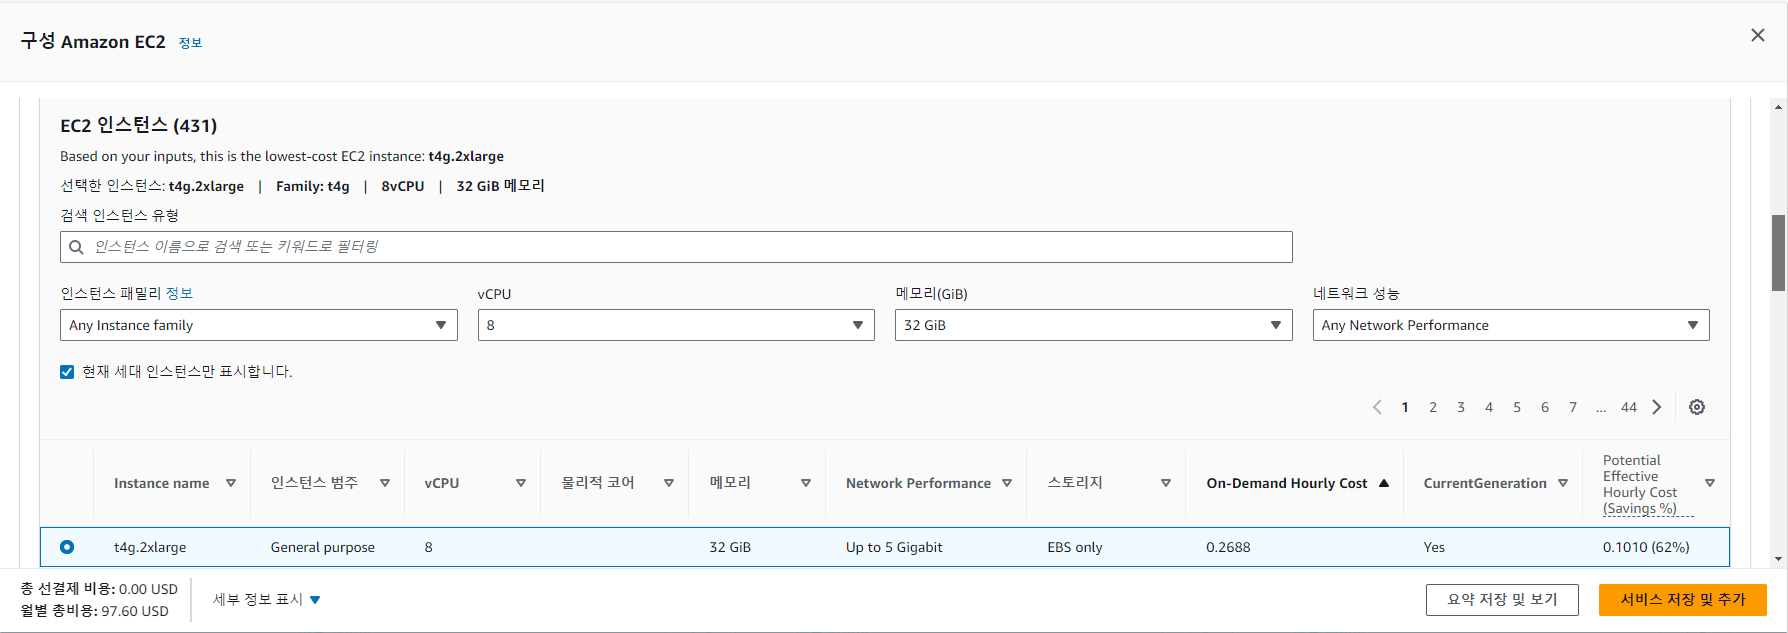Go to previous page of instances
This screenshot has height=633, width=1788.
pyautogui.click(x=1377, y=407)
